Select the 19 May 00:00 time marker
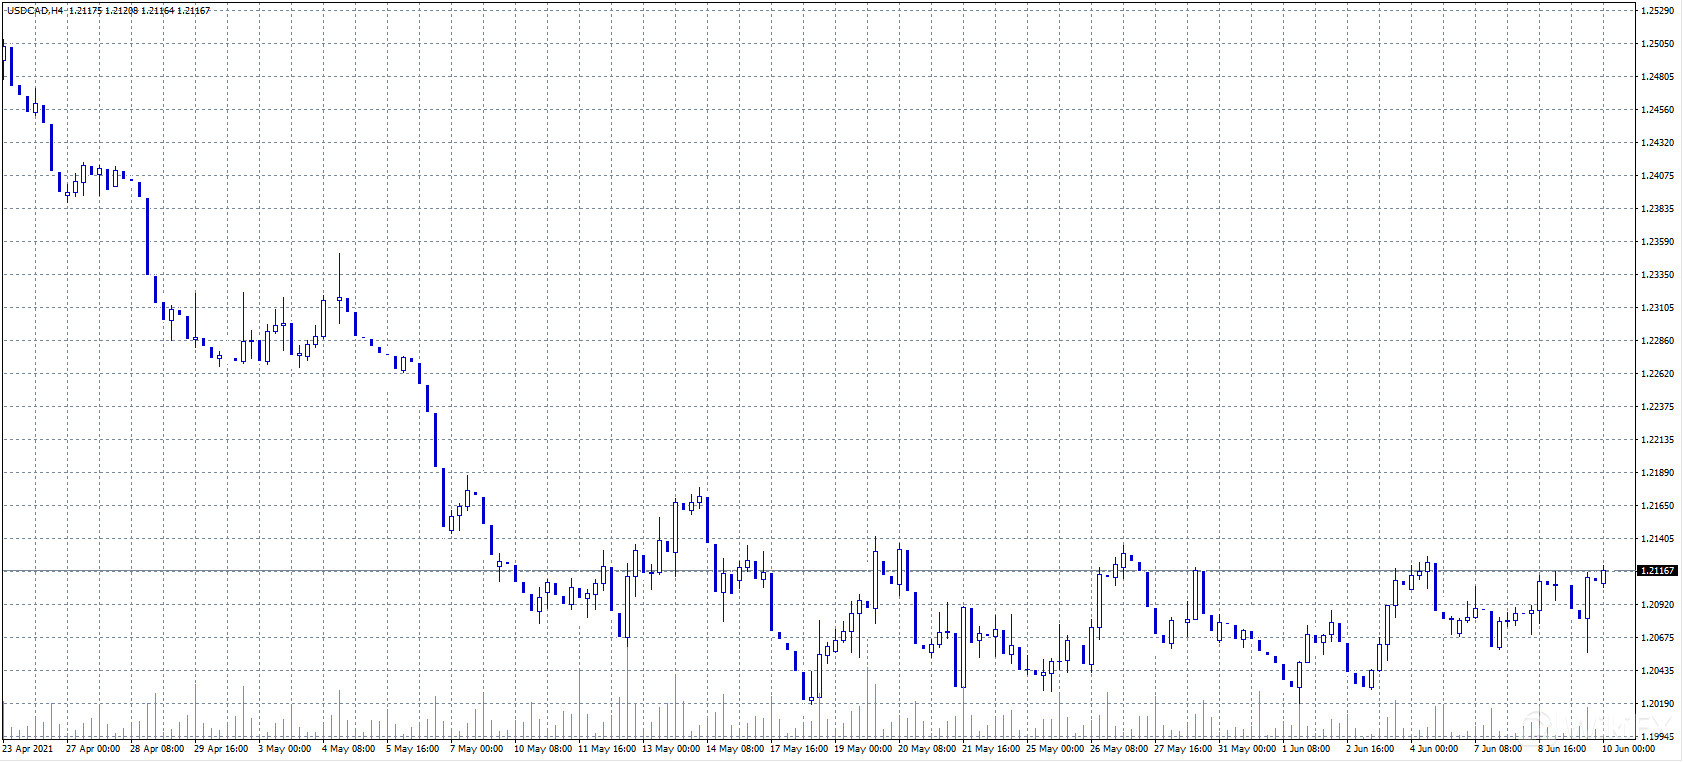 pyautogui.click(x=862, y=749)
